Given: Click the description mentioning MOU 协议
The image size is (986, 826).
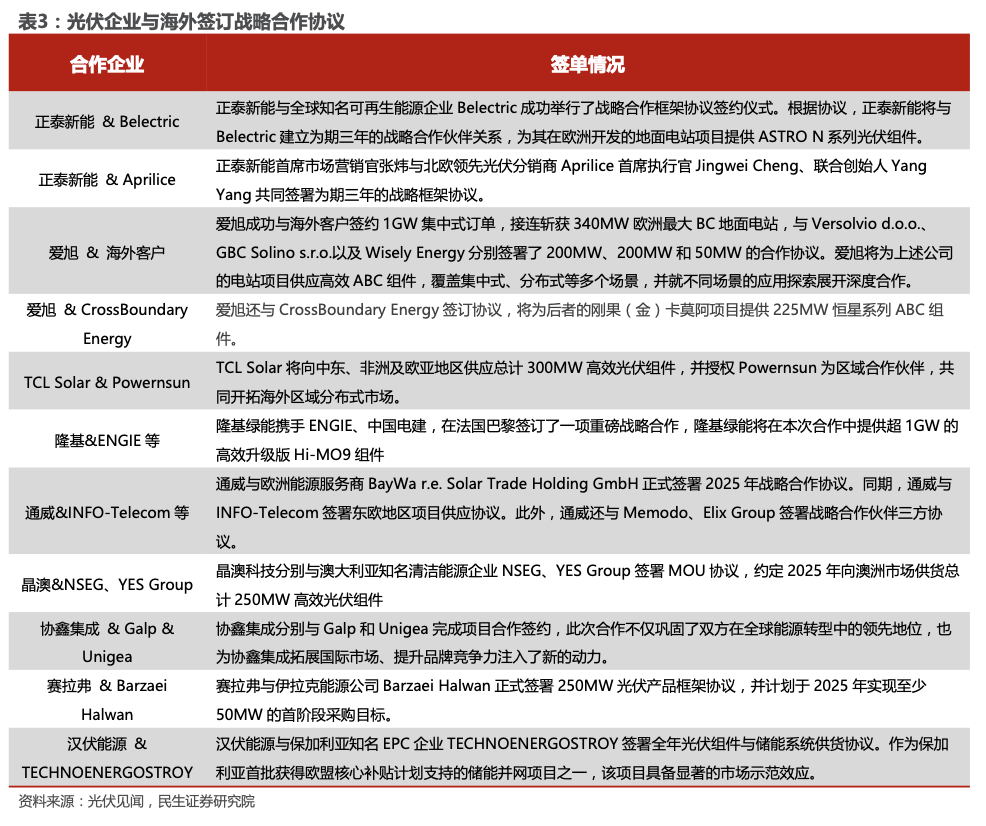Looking at the screenshot, I should pos(587,585).
